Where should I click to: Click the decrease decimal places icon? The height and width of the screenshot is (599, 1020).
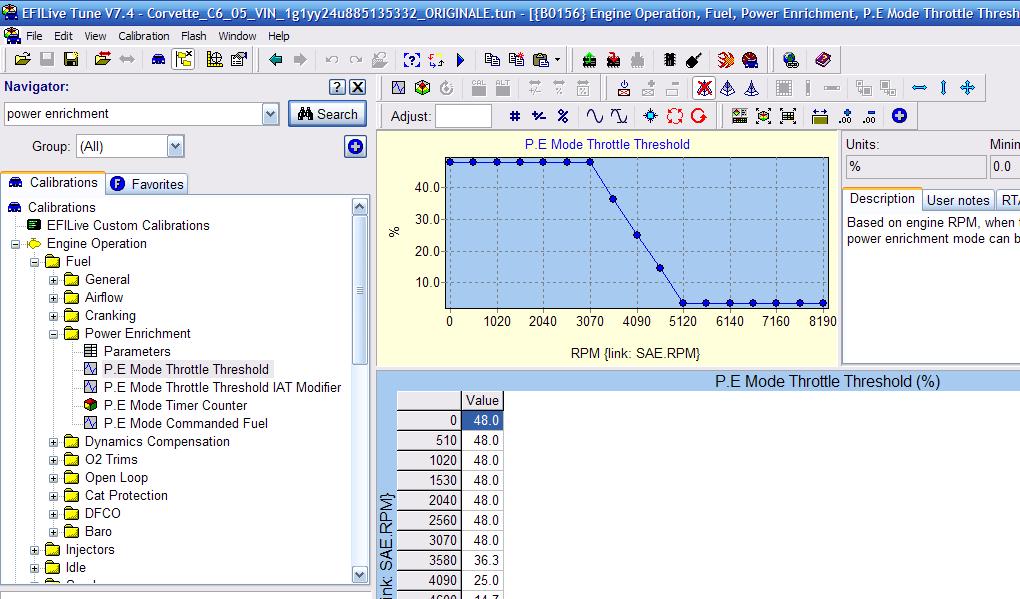coord(869,116)
